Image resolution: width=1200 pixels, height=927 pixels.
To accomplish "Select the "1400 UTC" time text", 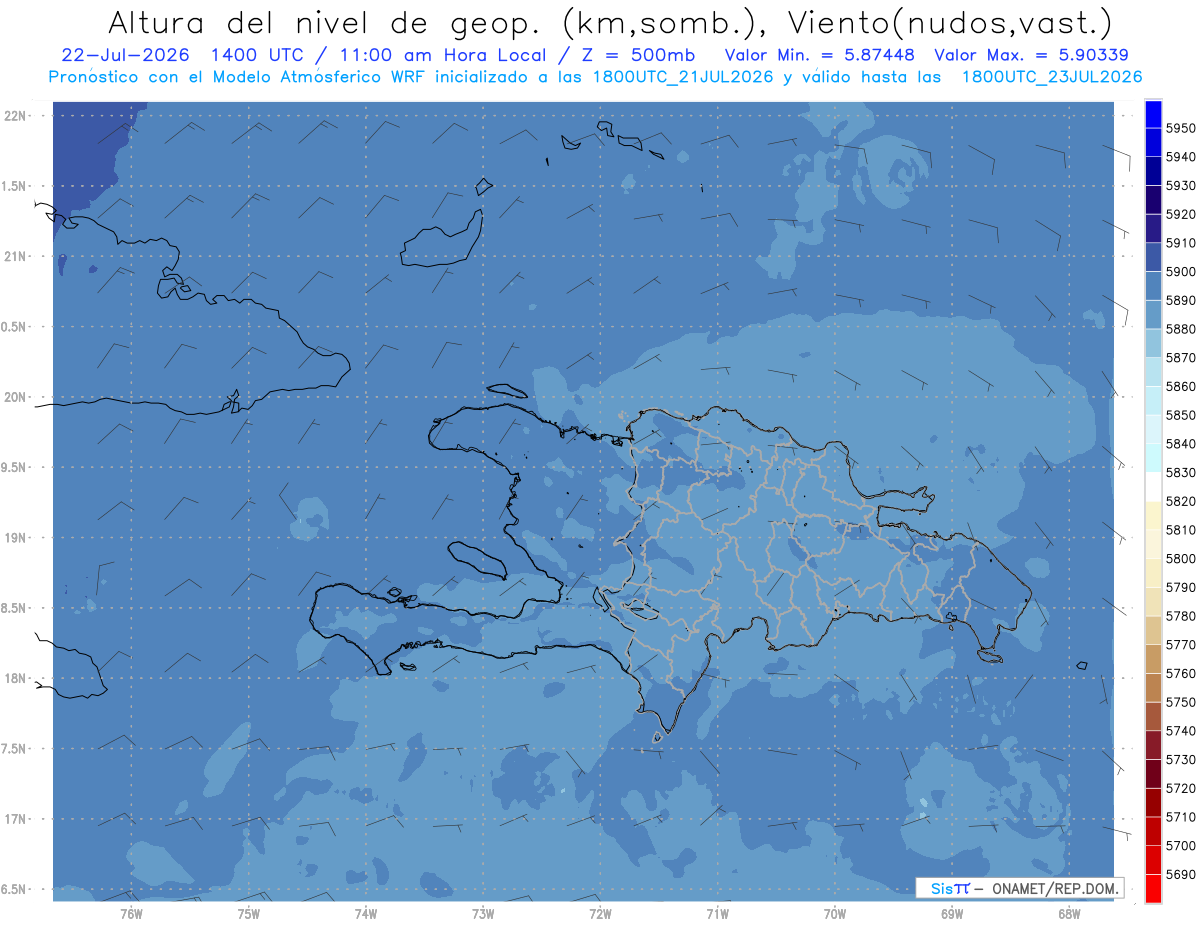I will click(259, 56).
